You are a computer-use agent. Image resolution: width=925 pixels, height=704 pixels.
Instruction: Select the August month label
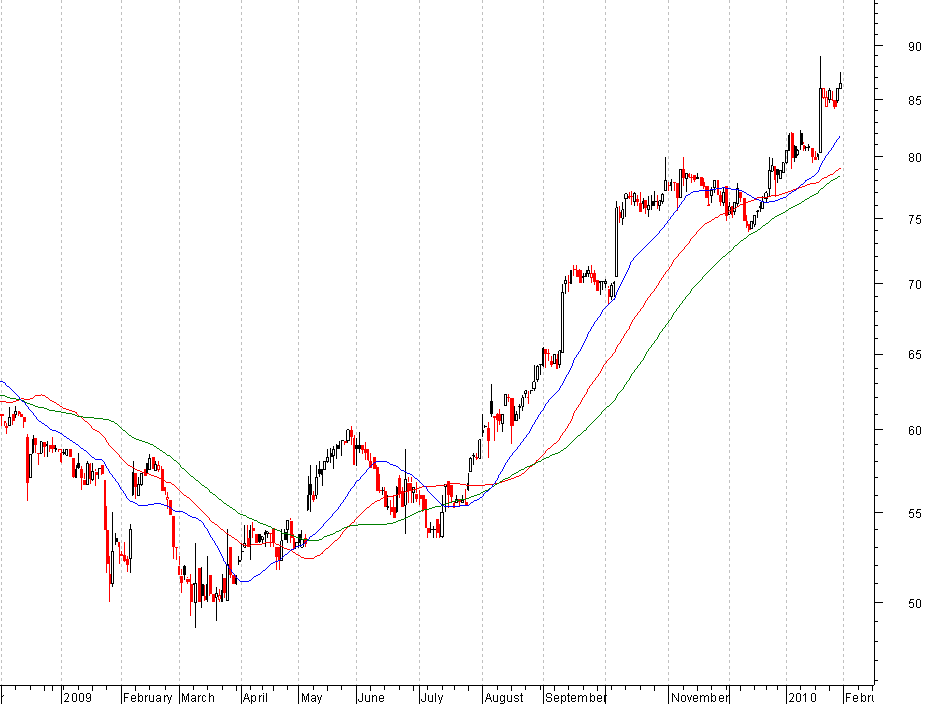pyautogui.click(x=504, y=698)
